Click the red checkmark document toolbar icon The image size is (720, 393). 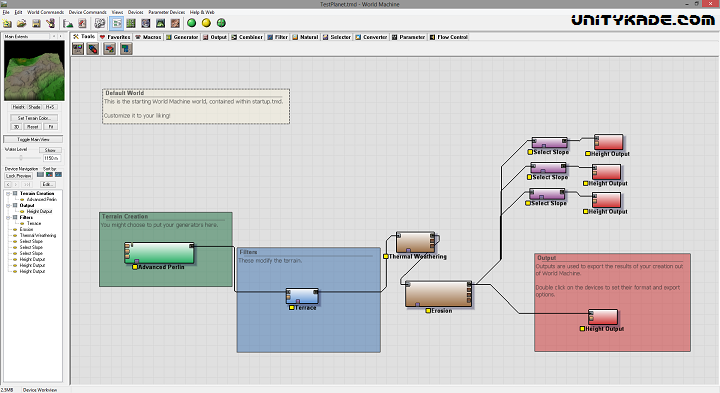pos(82,23)
